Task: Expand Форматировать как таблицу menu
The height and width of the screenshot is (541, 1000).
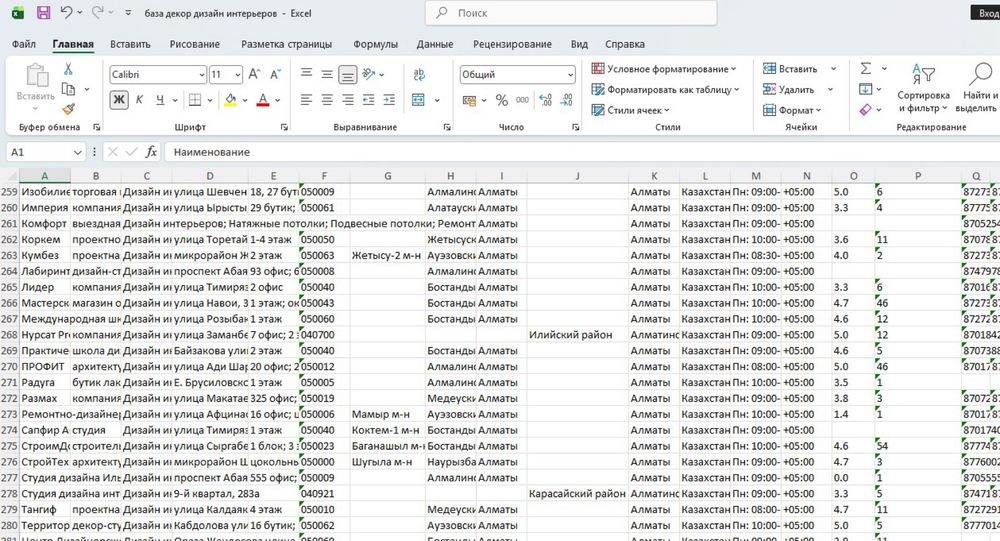Action: [x=665, y=89]
